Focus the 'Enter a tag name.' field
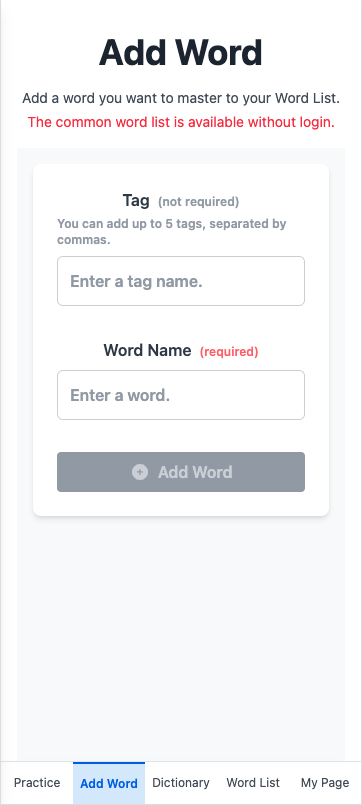Screen dimensions: 362x805 181,281
